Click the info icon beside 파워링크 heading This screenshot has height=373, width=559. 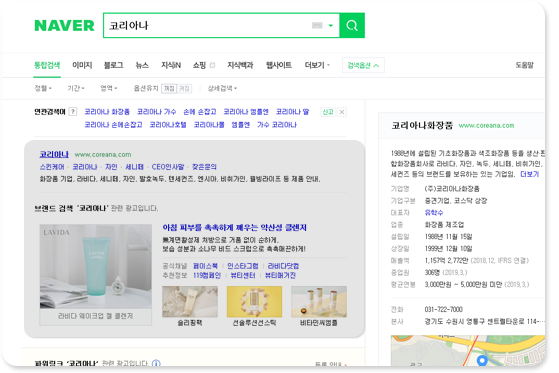pyautogui.click(x=156, y=364)
